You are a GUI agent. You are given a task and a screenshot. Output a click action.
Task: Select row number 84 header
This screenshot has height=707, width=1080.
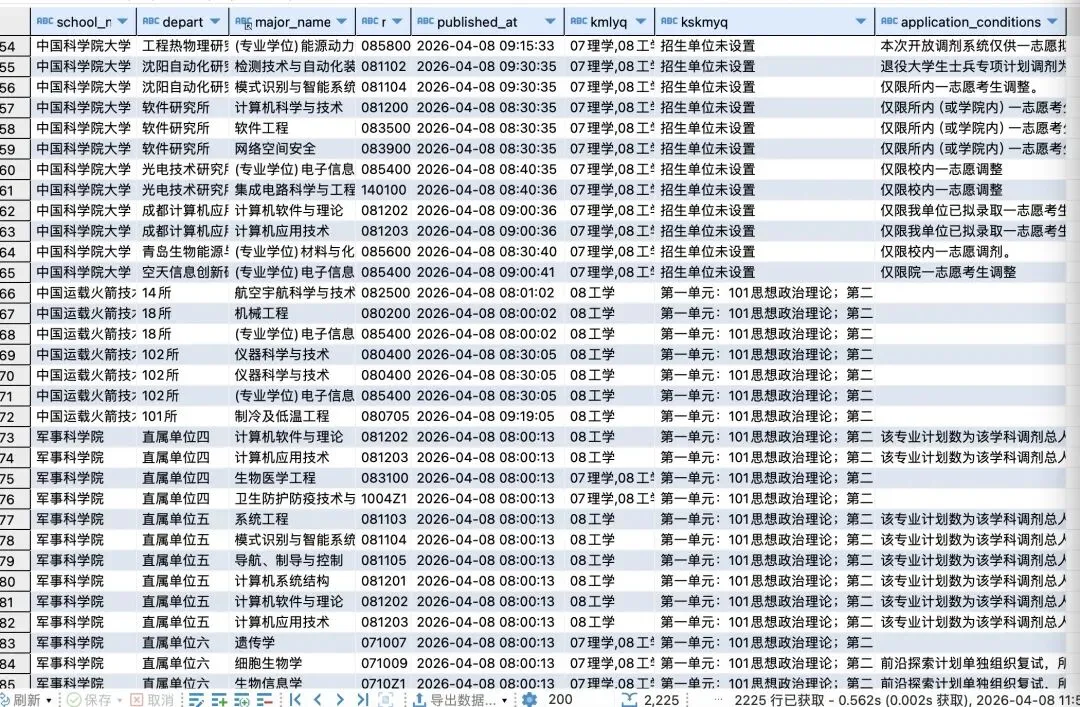(14, 664)
